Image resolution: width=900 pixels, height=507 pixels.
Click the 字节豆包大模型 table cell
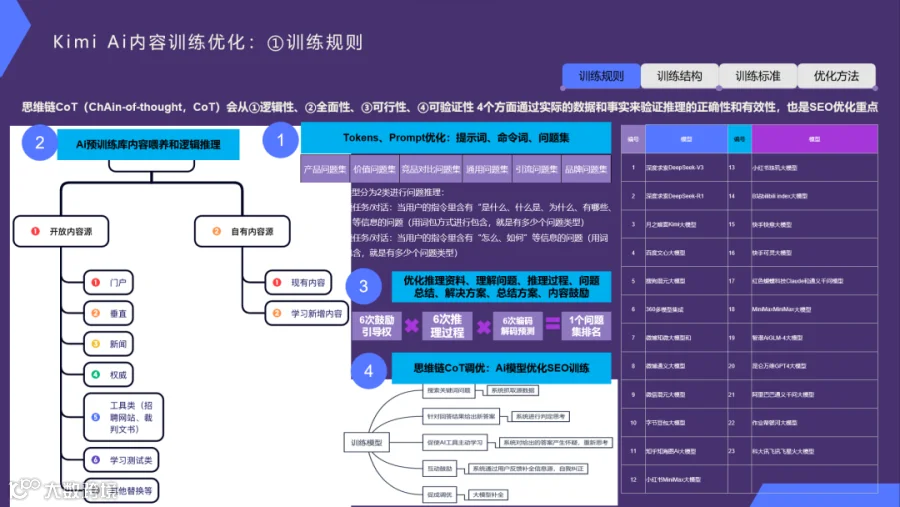[686, 423]
